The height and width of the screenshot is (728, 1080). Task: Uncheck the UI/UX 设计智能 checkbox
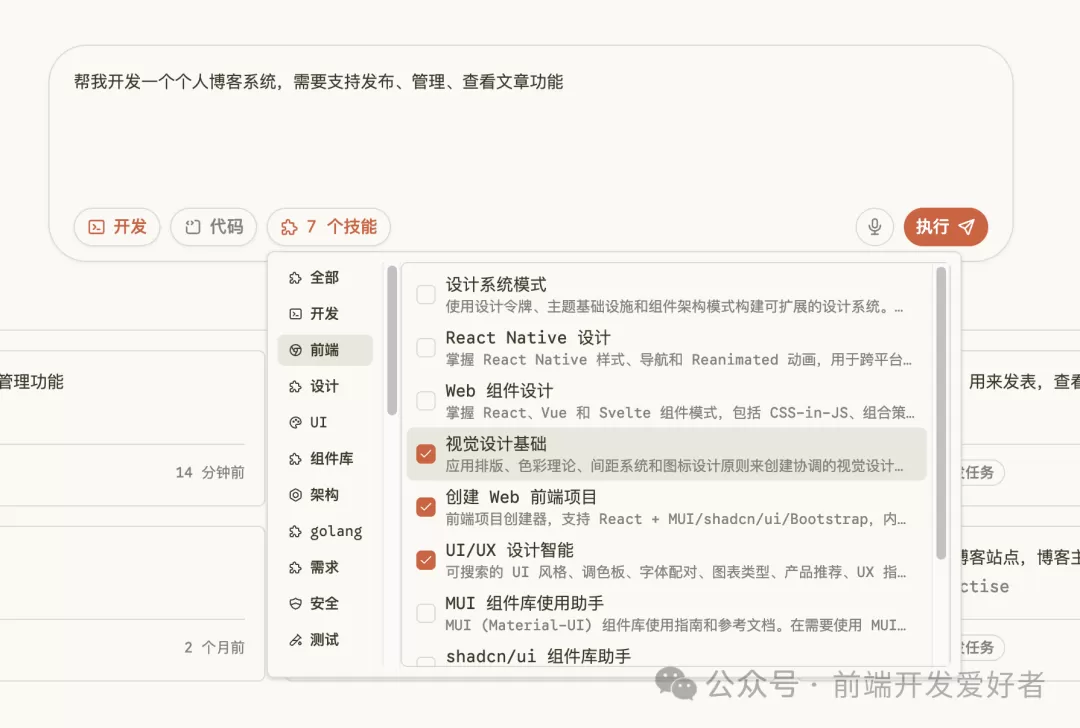pos(426,560)
